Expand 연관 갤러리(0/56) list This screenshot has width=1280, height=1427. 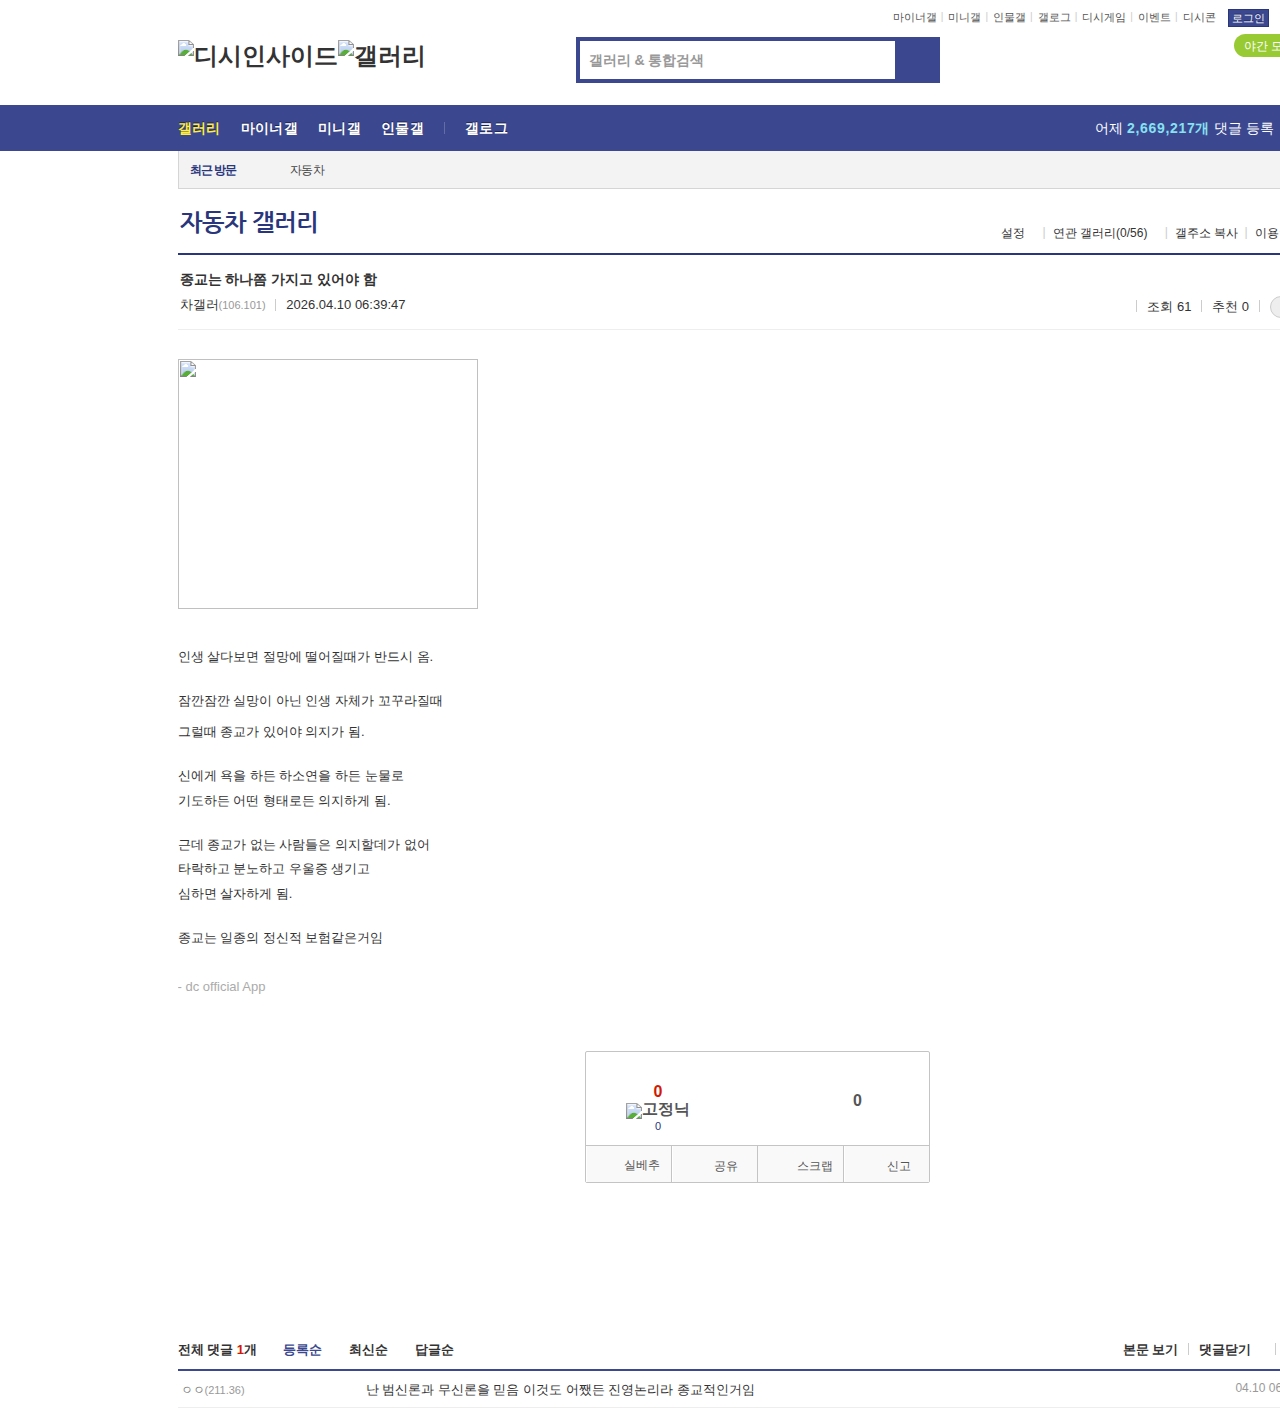(1100, 233)
